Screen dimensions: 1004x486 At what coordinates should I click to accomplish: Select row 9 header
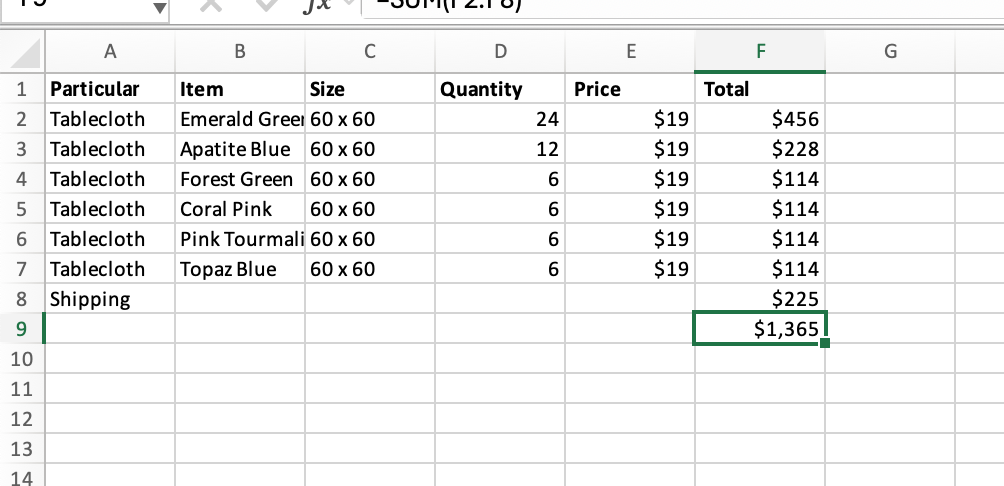point(21,329)
